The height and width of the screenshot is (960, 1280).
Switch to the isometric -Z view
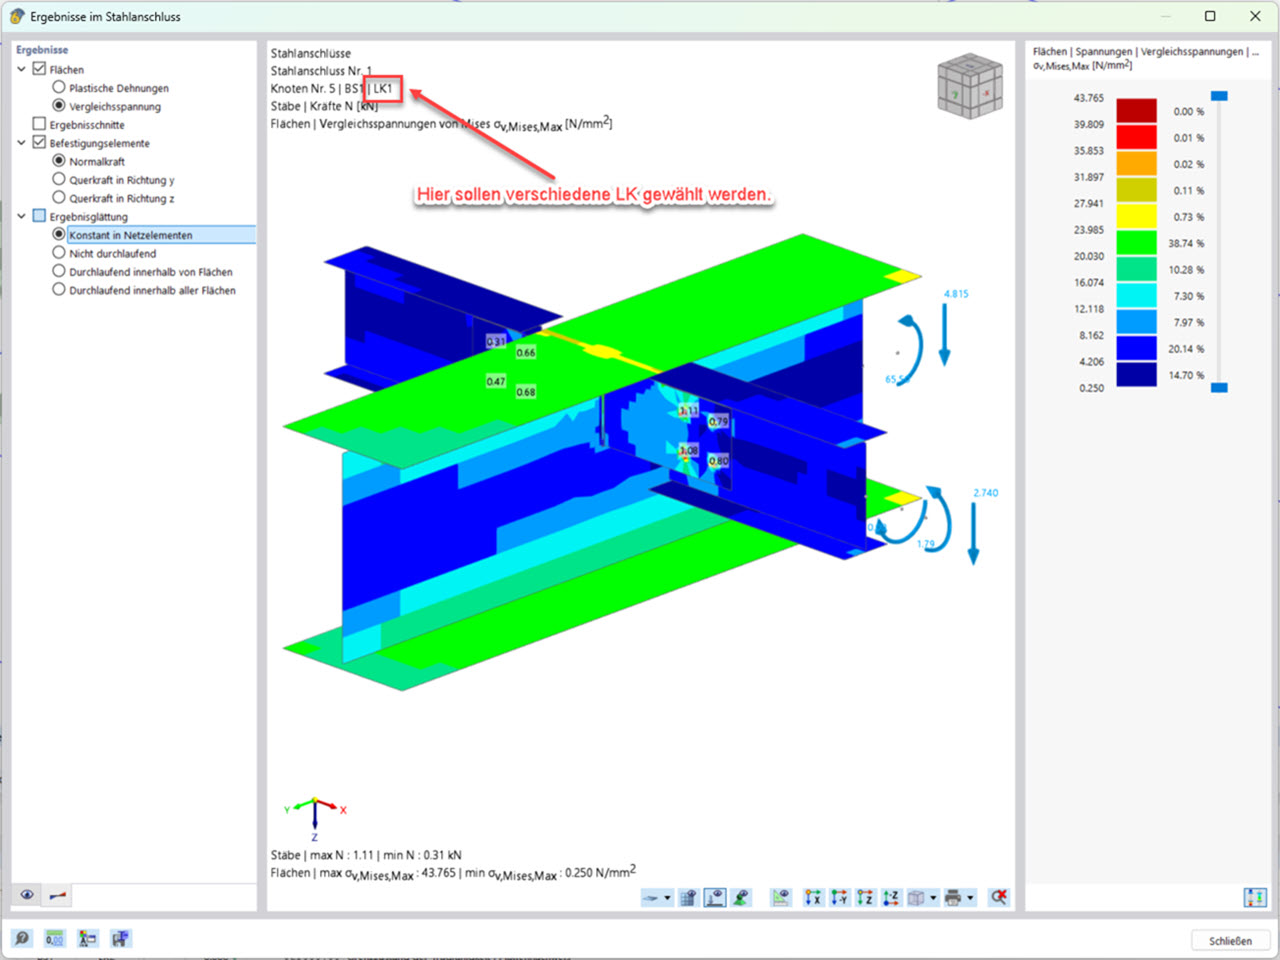coord(890,897)
